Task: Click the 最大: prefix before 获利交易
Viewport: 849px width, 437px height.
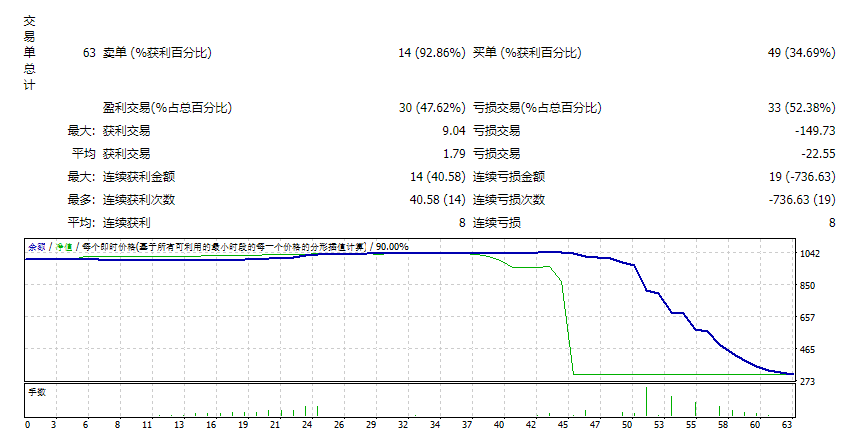Action: [x=82, y=131]
